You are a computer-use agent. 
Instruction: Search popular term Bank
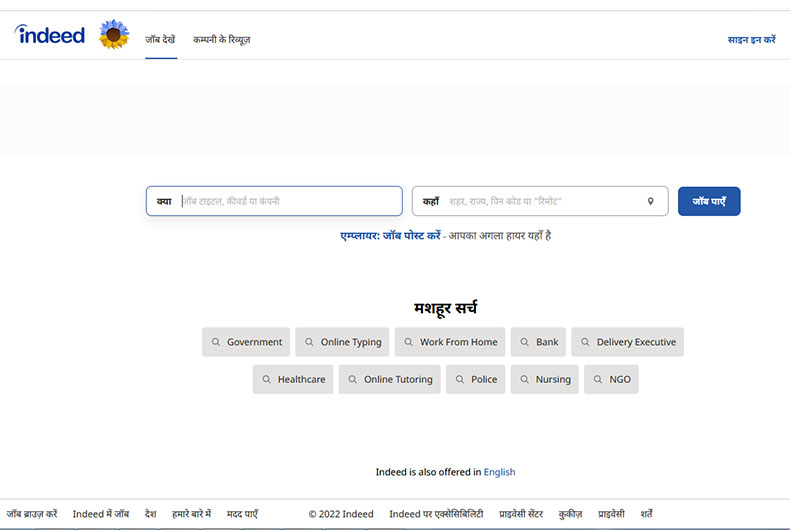coord(538,342)
